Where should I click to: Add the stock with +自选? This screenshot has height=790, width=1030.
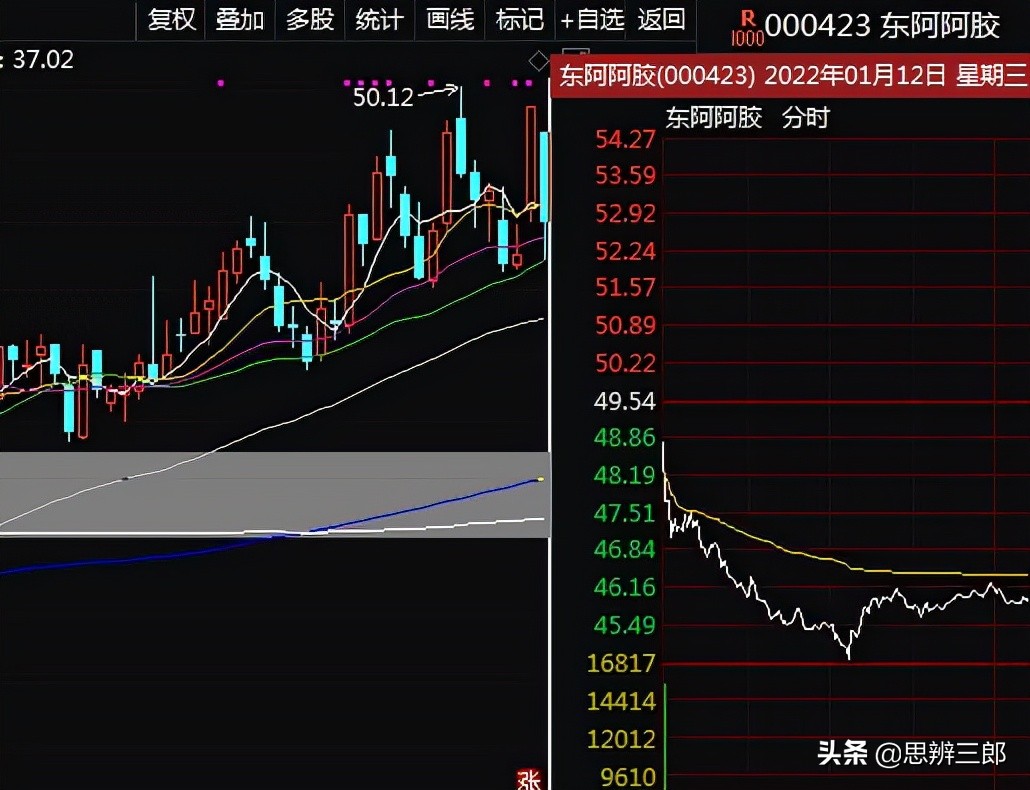tap(592, 20)
